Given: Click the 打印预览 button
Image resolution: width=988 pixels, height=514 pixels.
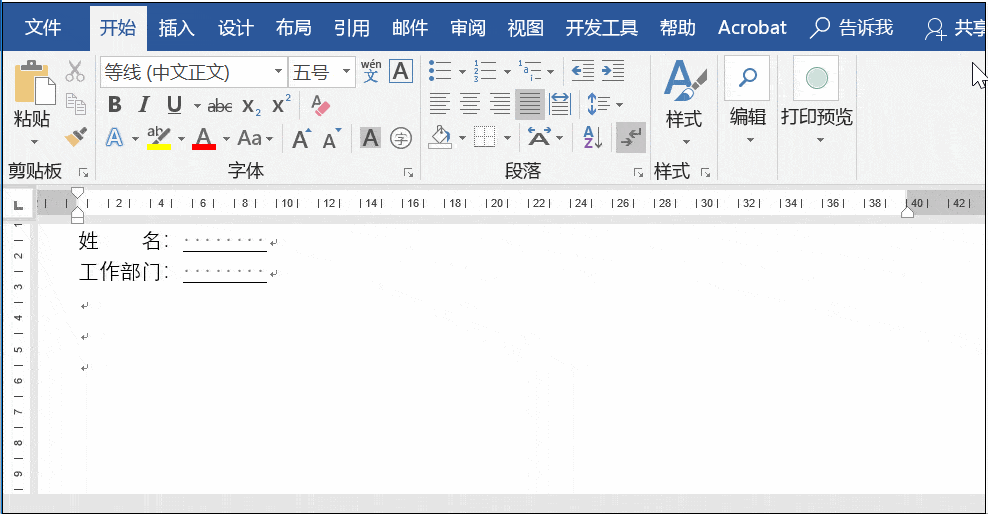Looking at the screenshot, I should (816, 100).
